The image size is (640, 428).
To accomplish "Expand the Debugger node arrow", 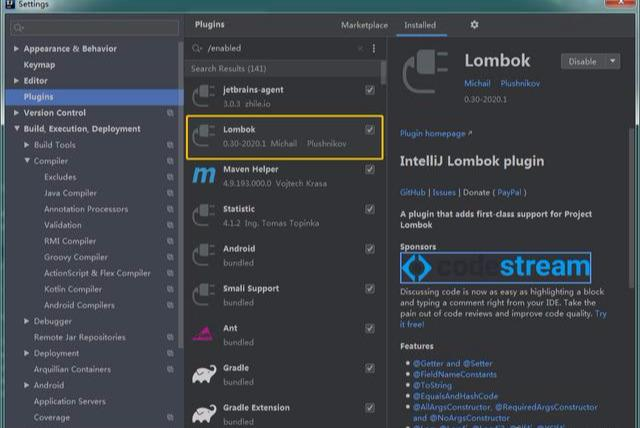I will tap(27, 321).
